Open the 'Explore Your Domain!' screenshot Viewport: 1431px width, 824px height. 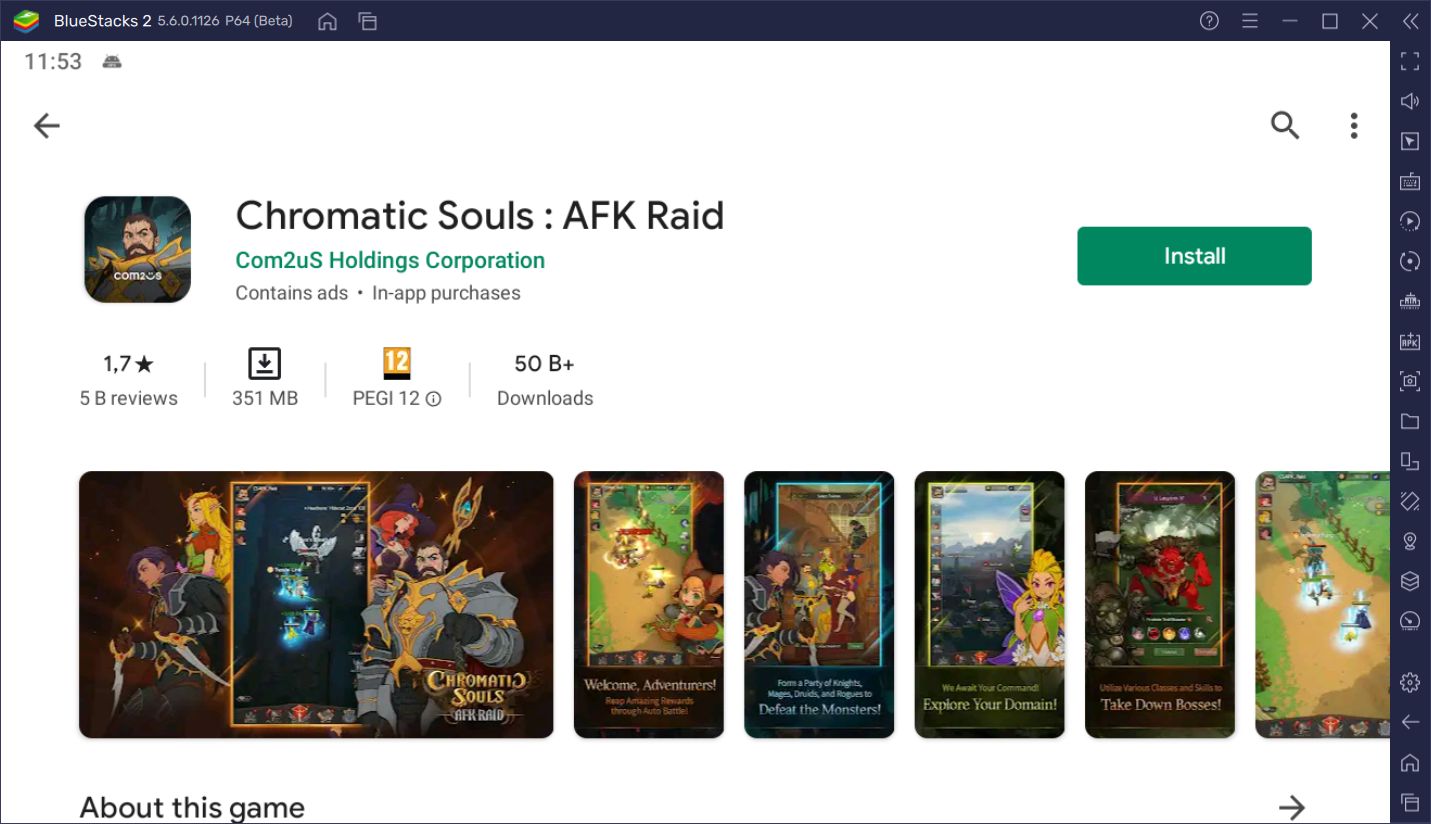[x=990, y=605]
